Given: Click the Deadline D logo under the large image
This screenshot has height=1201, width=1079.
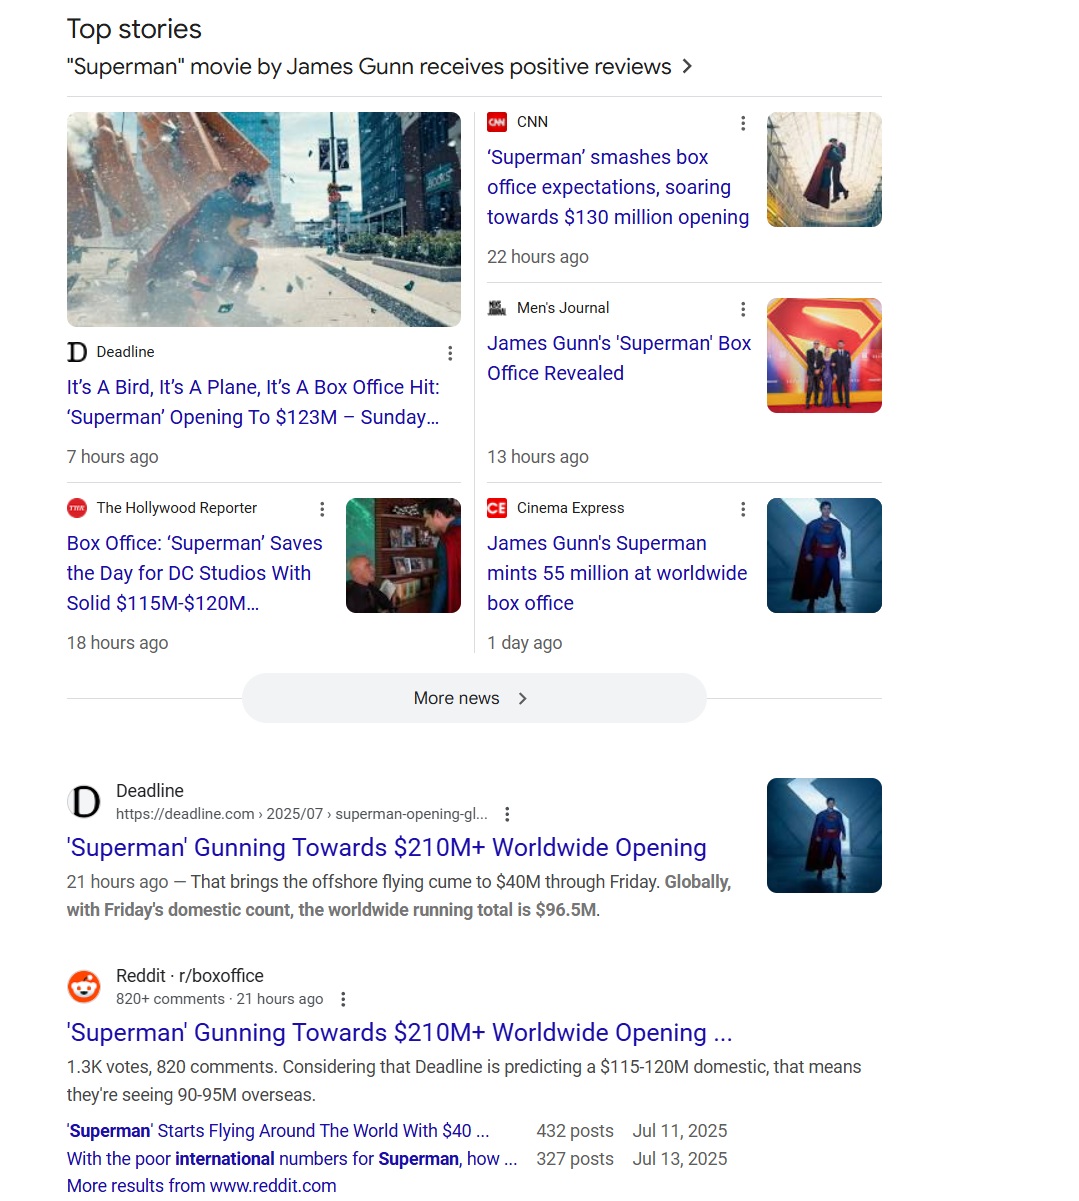Looking at the screenshot, I should (x=77, y=352).
